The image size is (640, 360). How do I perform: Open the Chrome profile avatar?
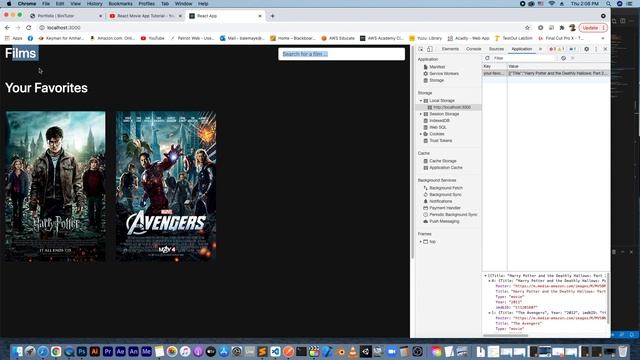pyautogui.click(x=572, y=28)
